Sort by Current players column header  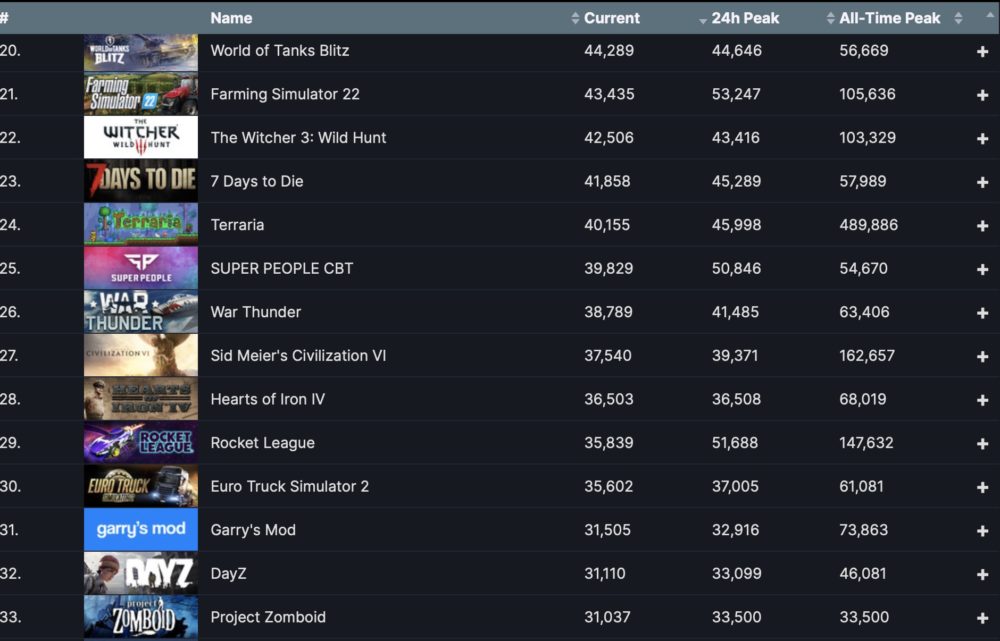click(x=612, y=18)
